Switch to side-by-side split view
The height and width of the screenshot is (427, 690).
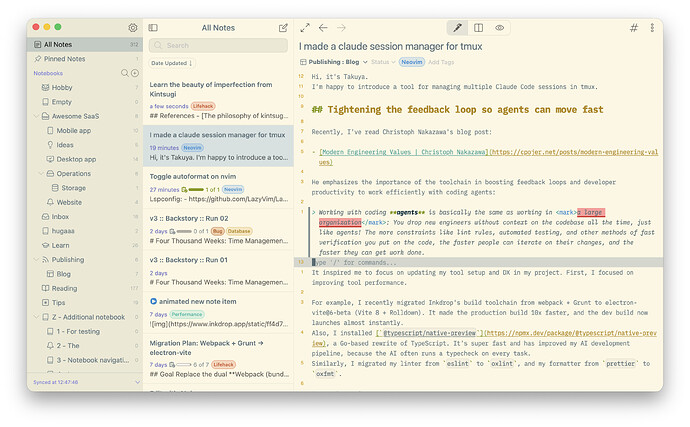pyautogui.click(x=478, y=28)
